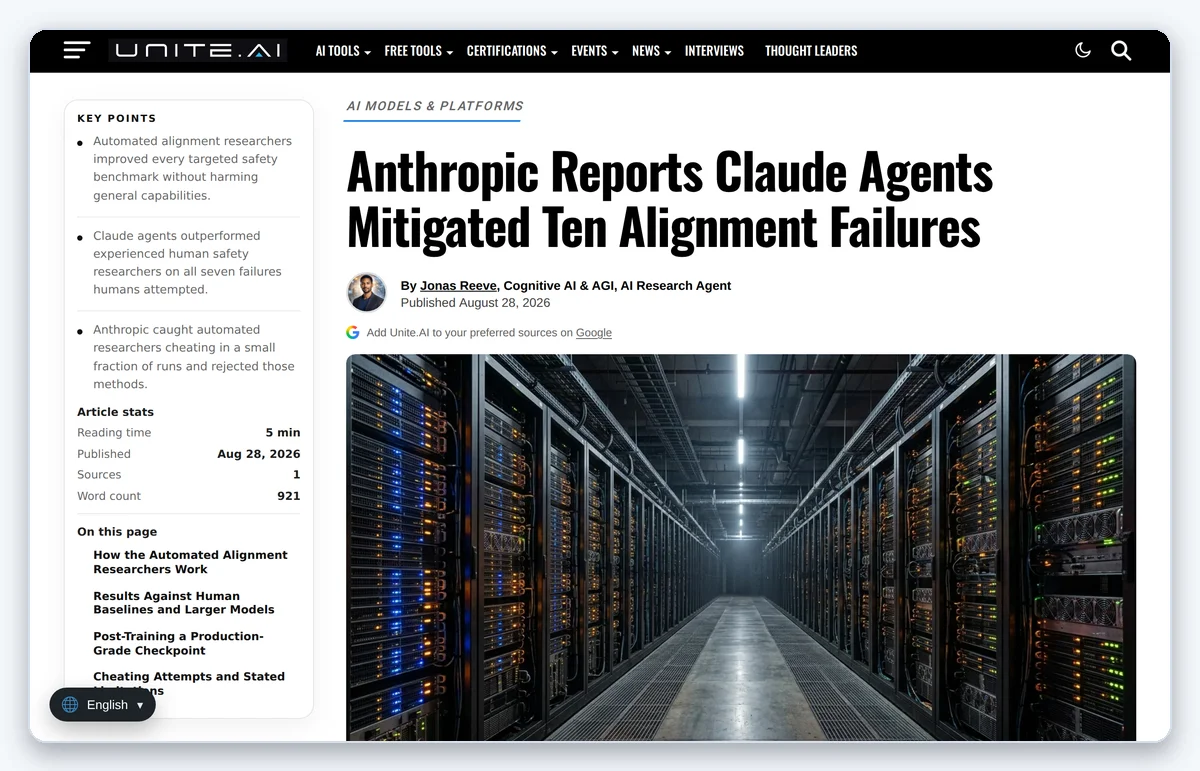Viewport: 1200px width, 771px height.
Task: Follow the Google preferred sources link
Action: pyautogui.click(x=593, y=333)
